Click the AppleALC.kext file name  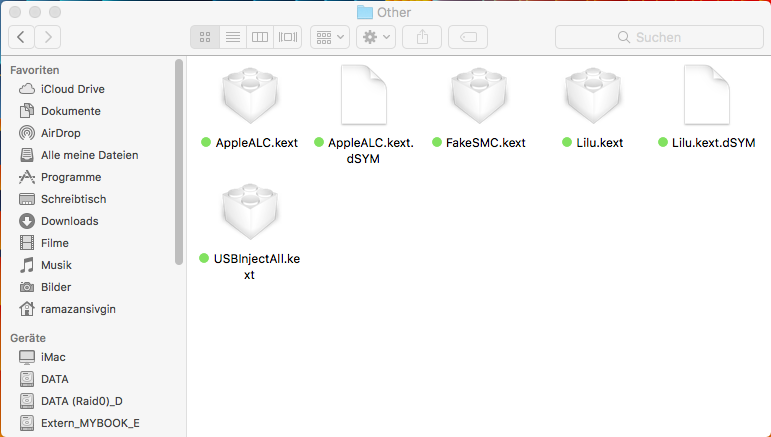[257, 143]
